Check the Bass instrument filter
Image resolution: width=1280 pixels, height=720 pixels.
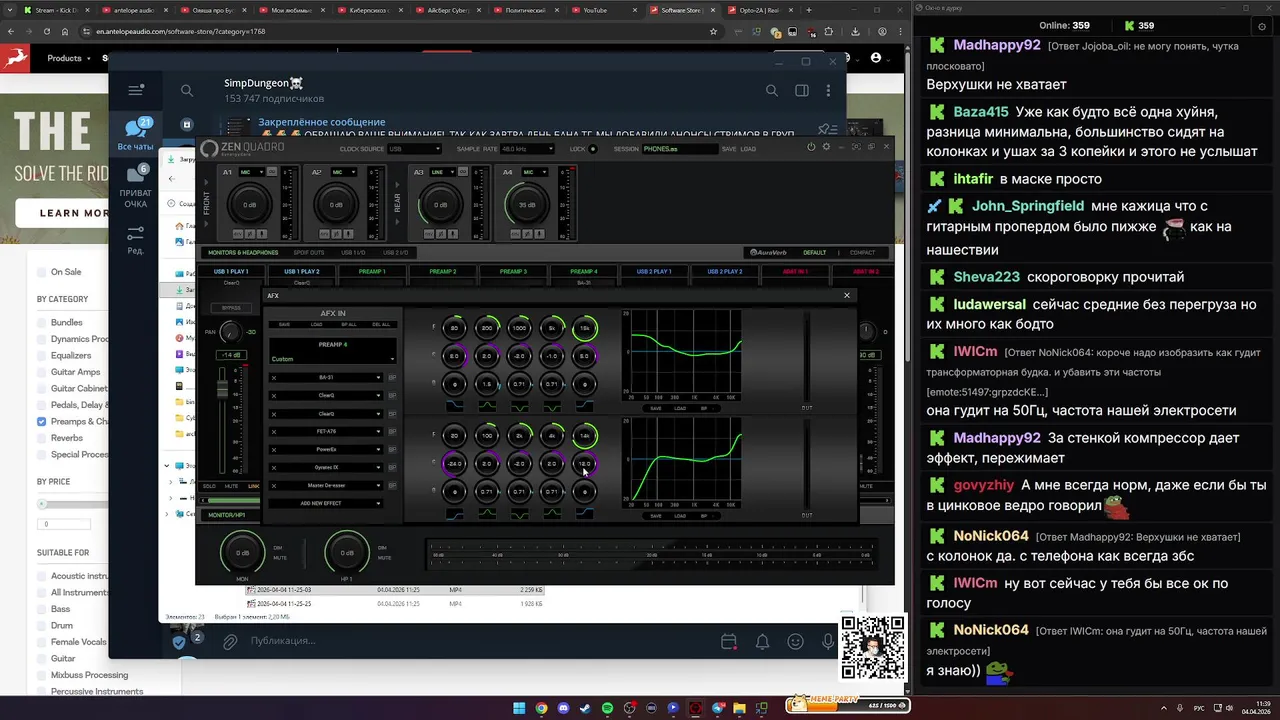42,608
